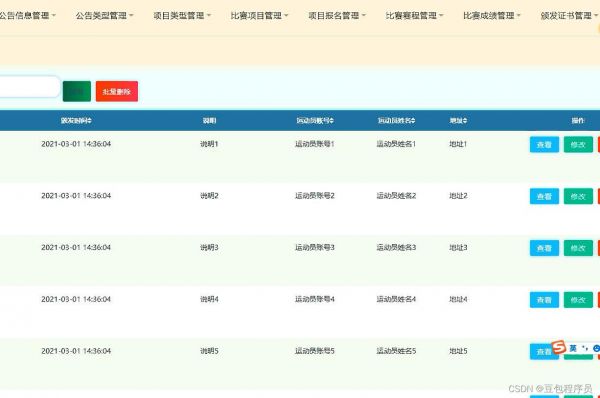Image resolution: width=600 pixels, height=398 pixels.
Task: Select the date cell in 说明2 row
Action: click(x=76, y=196)
